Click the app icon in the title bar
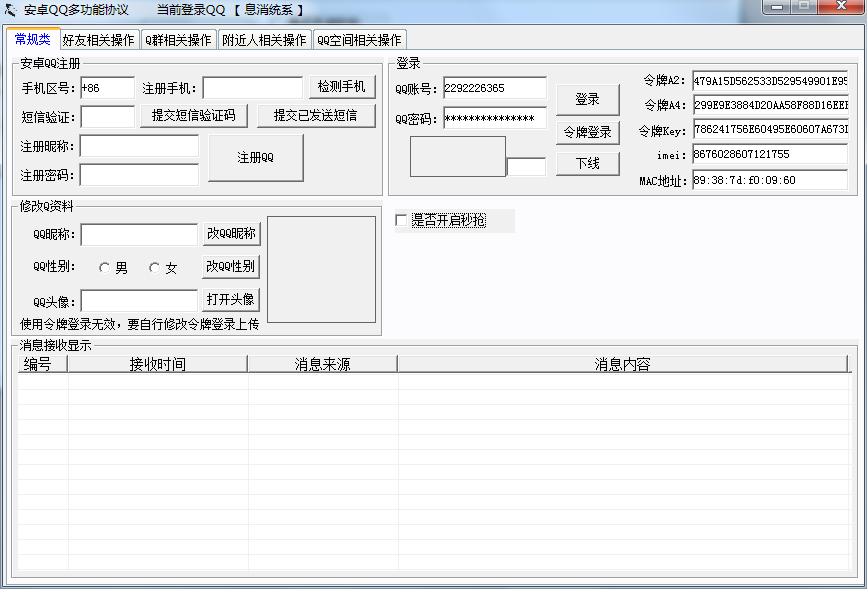This screenshot has height=589, width=867. (11, 9)
